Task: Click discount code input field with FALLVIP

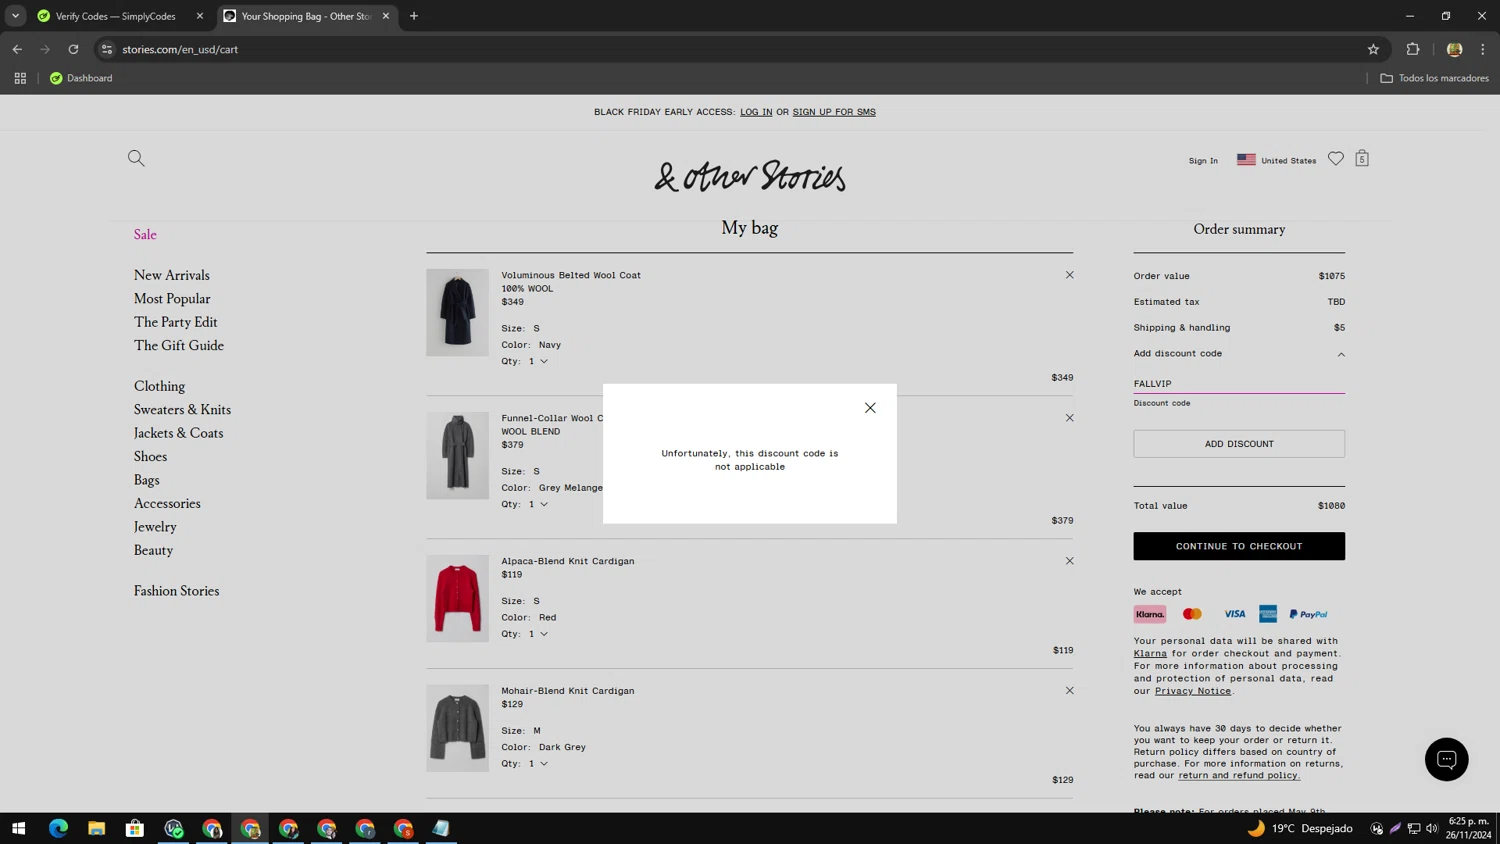Action: coord(1239,383)
